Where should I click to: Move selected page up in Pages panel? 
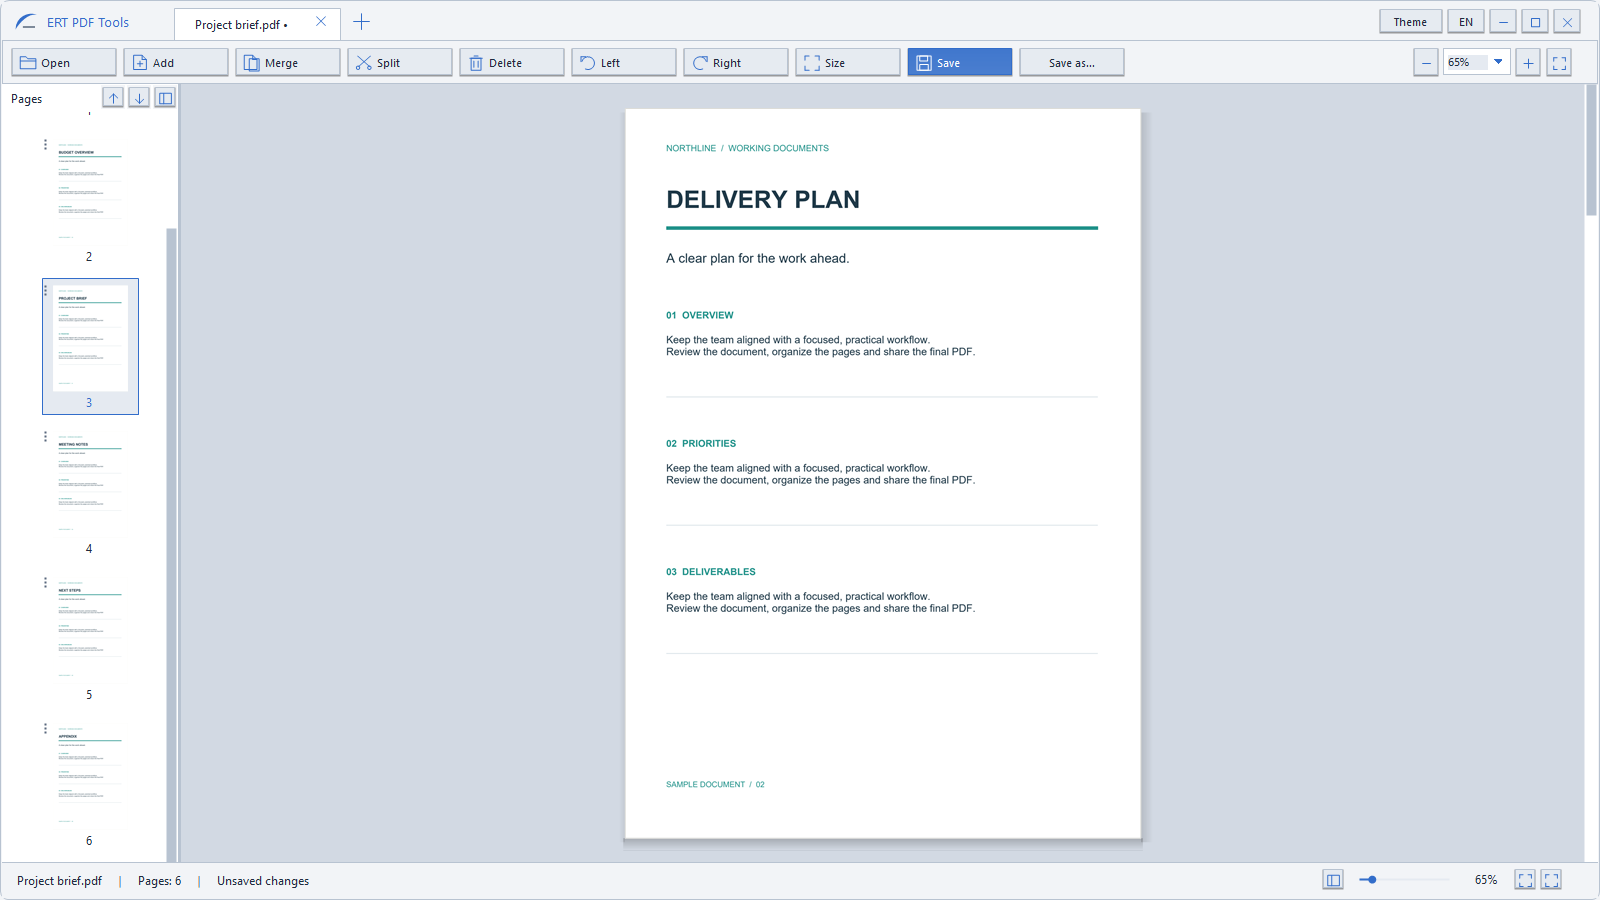point(113,97)
